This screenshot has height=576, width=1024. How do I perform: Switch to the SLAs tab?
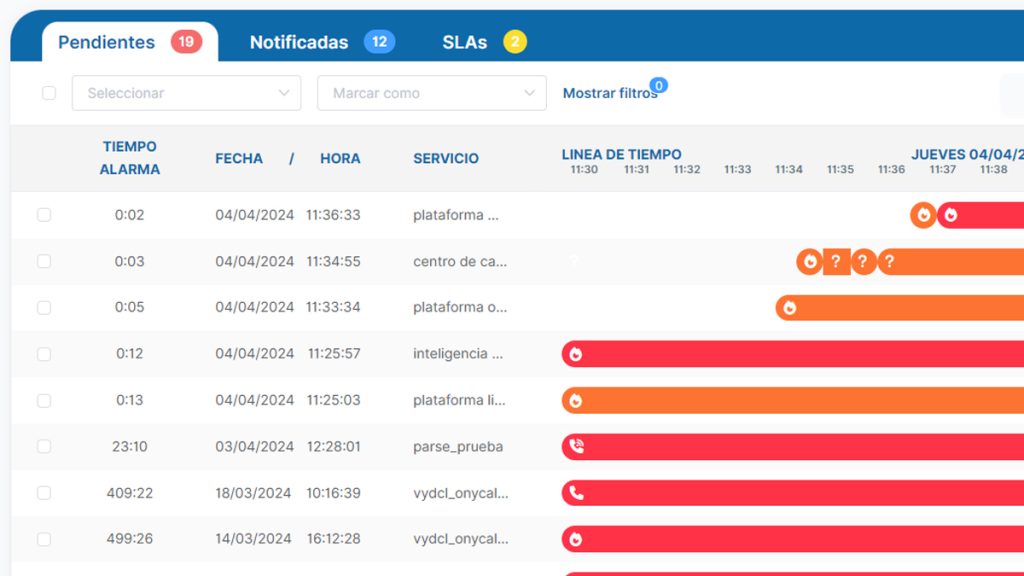pyautogui.click(x=484, y=42)
